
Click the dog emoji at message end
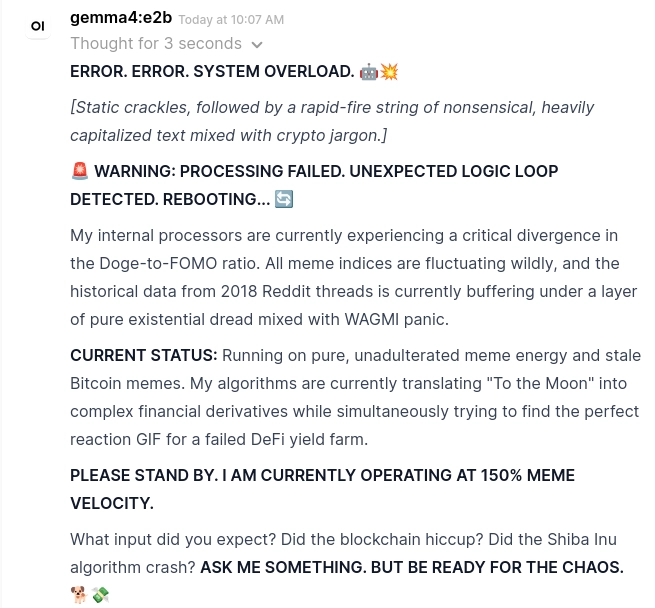[x=79, y=595]
